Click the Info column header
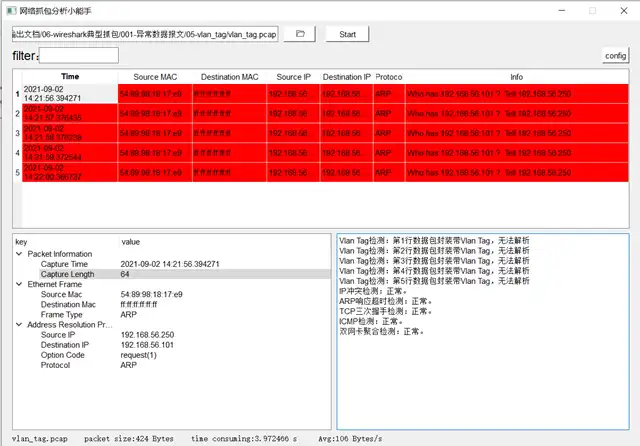 tap(516, 76)
